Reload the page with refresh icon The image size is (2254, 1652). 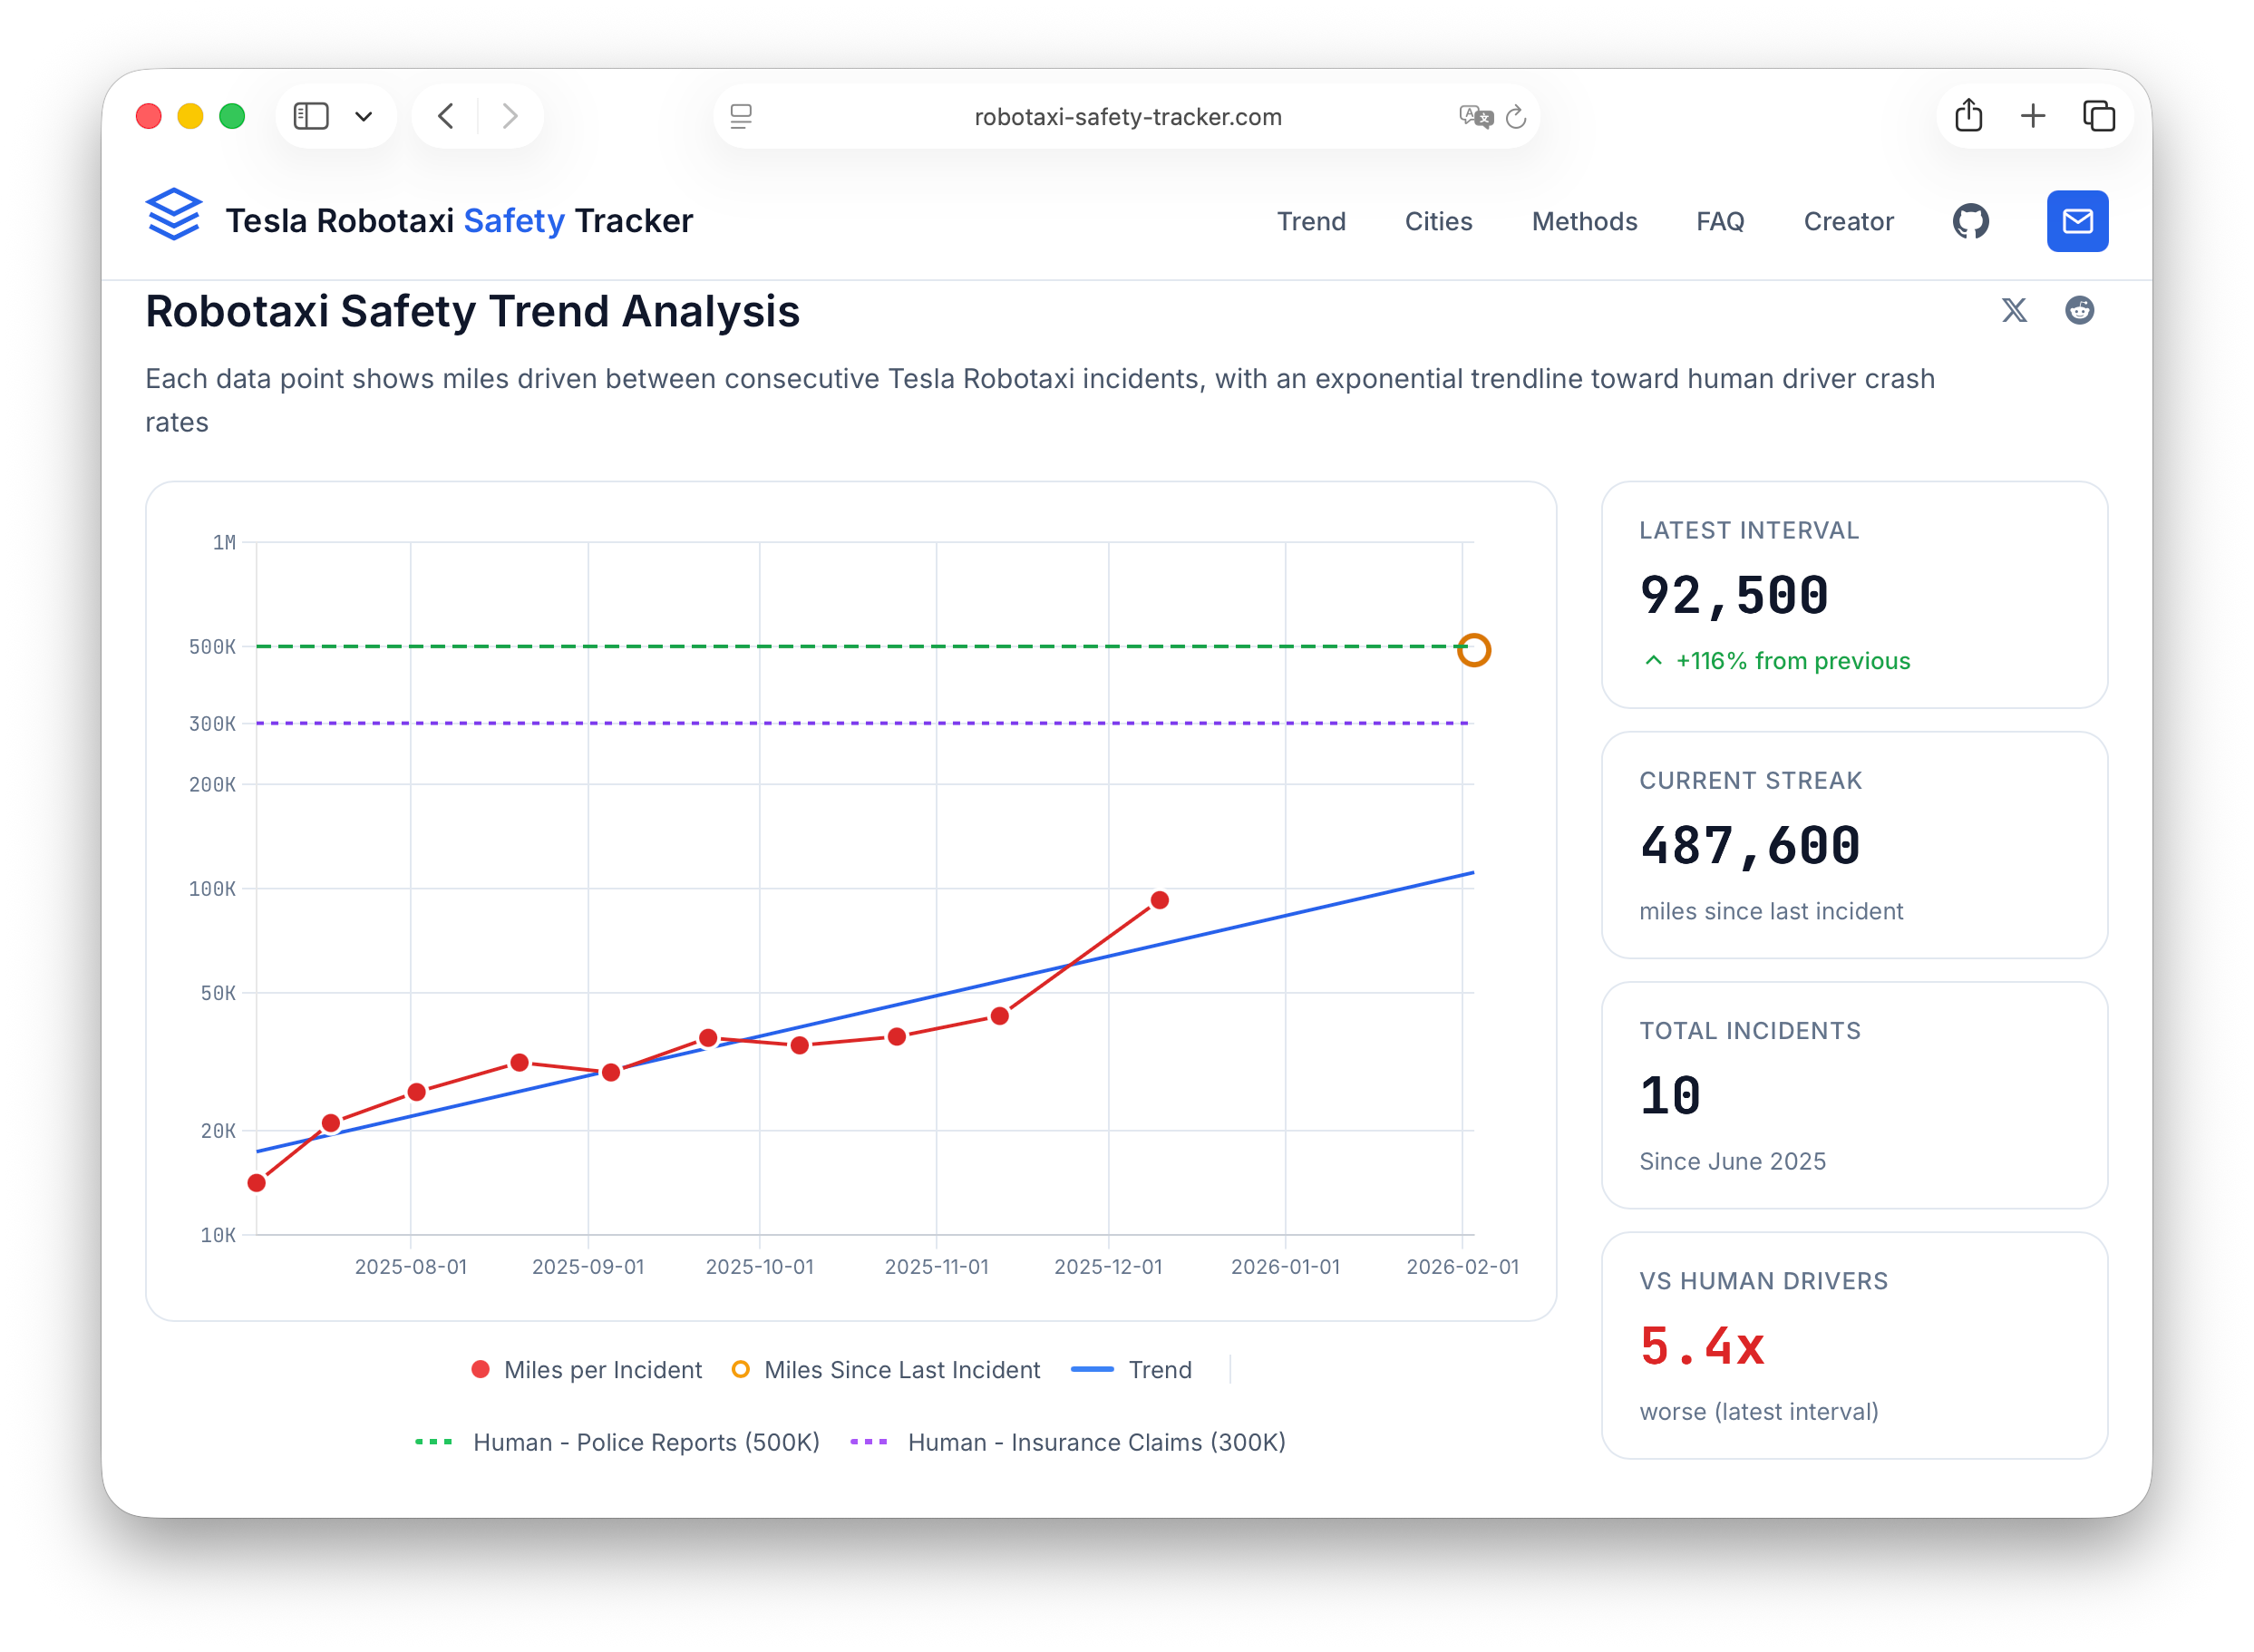point(1516,117)
